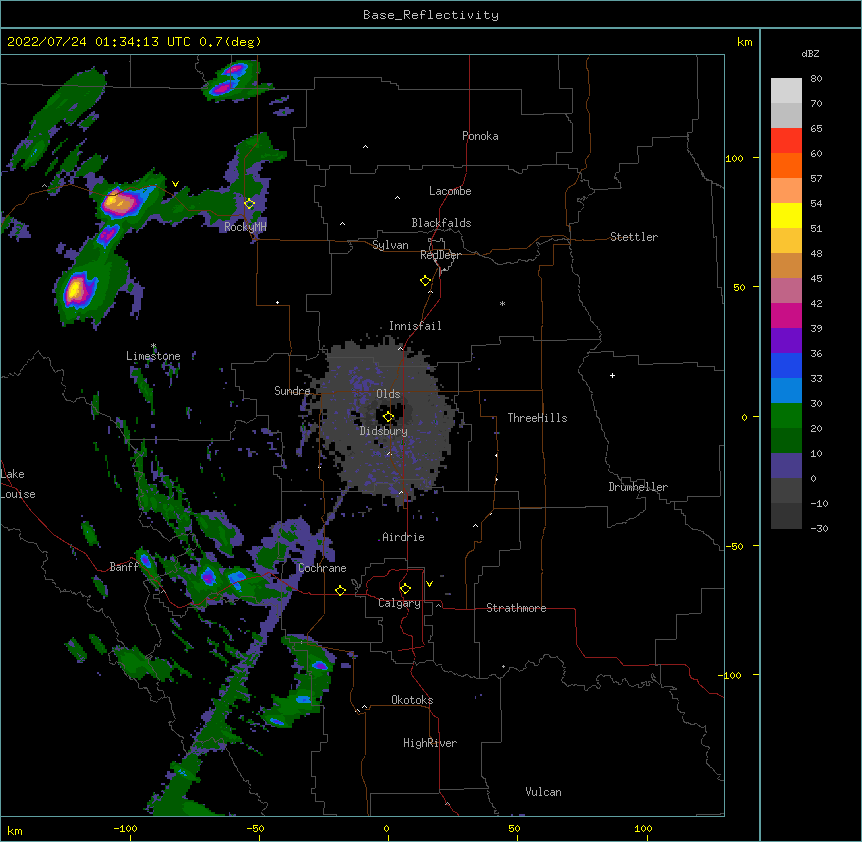Click the RockyMH label

pyautogui.click(x=245, y=227)
